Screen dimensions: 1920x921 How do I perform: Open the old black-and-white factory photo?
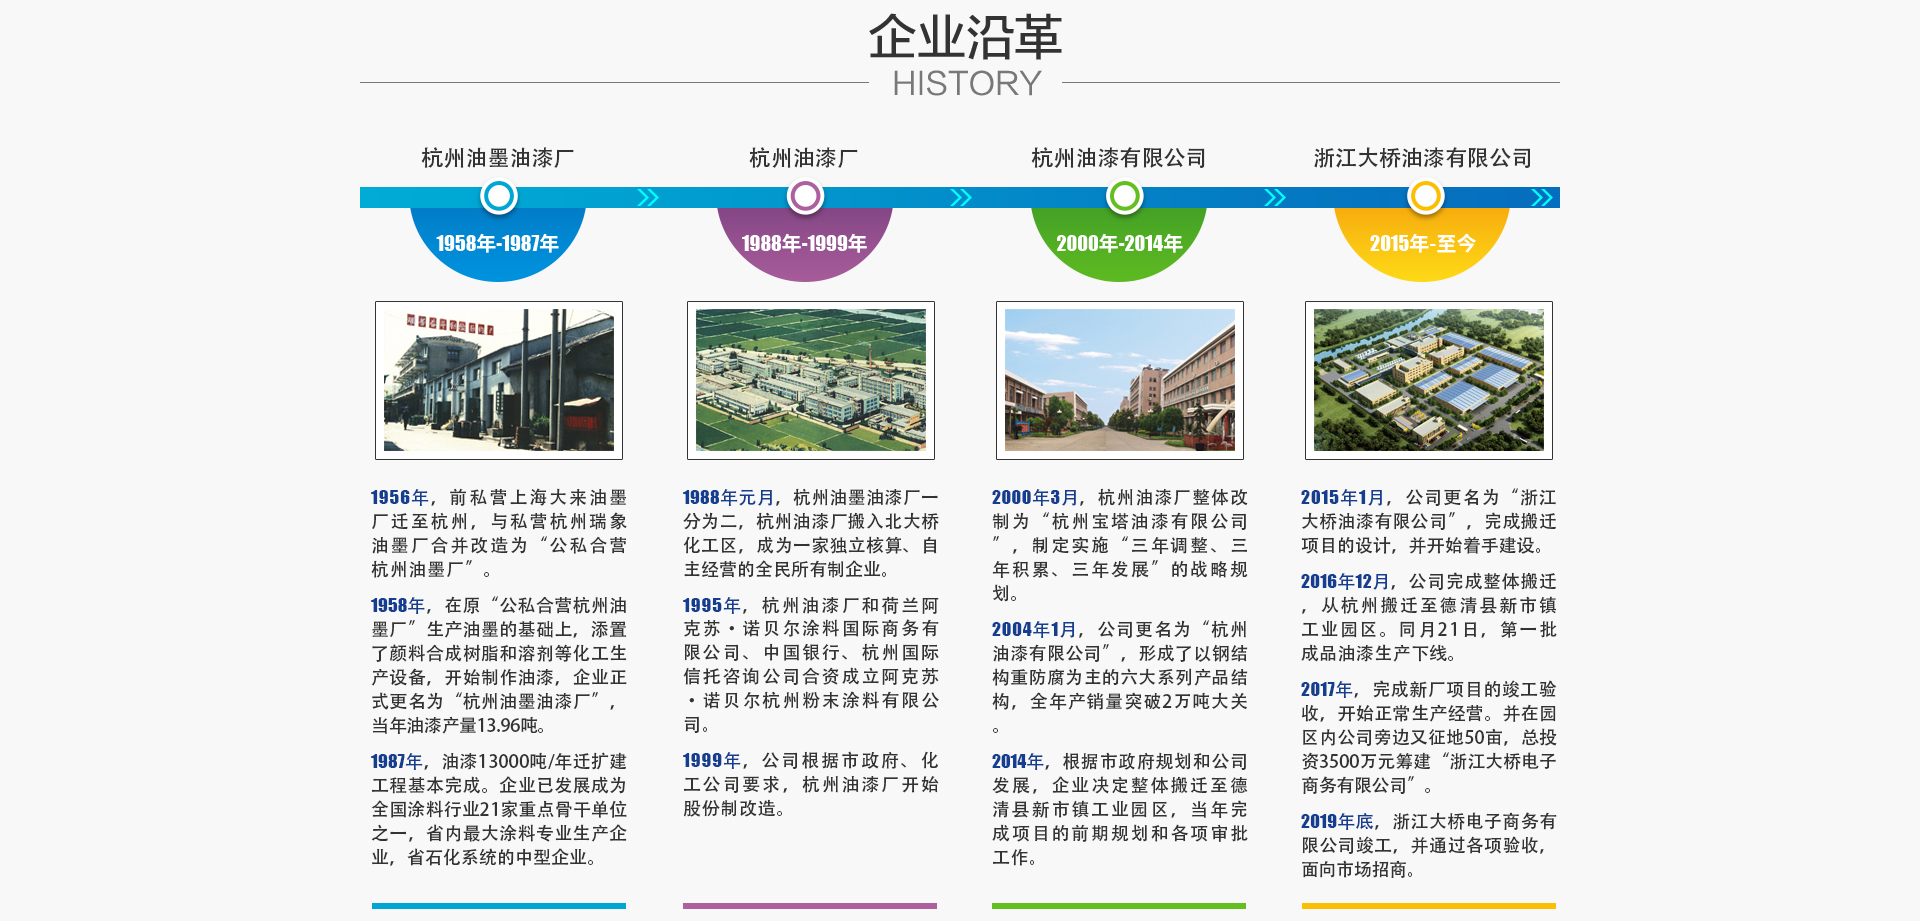[x=499, y=380]
